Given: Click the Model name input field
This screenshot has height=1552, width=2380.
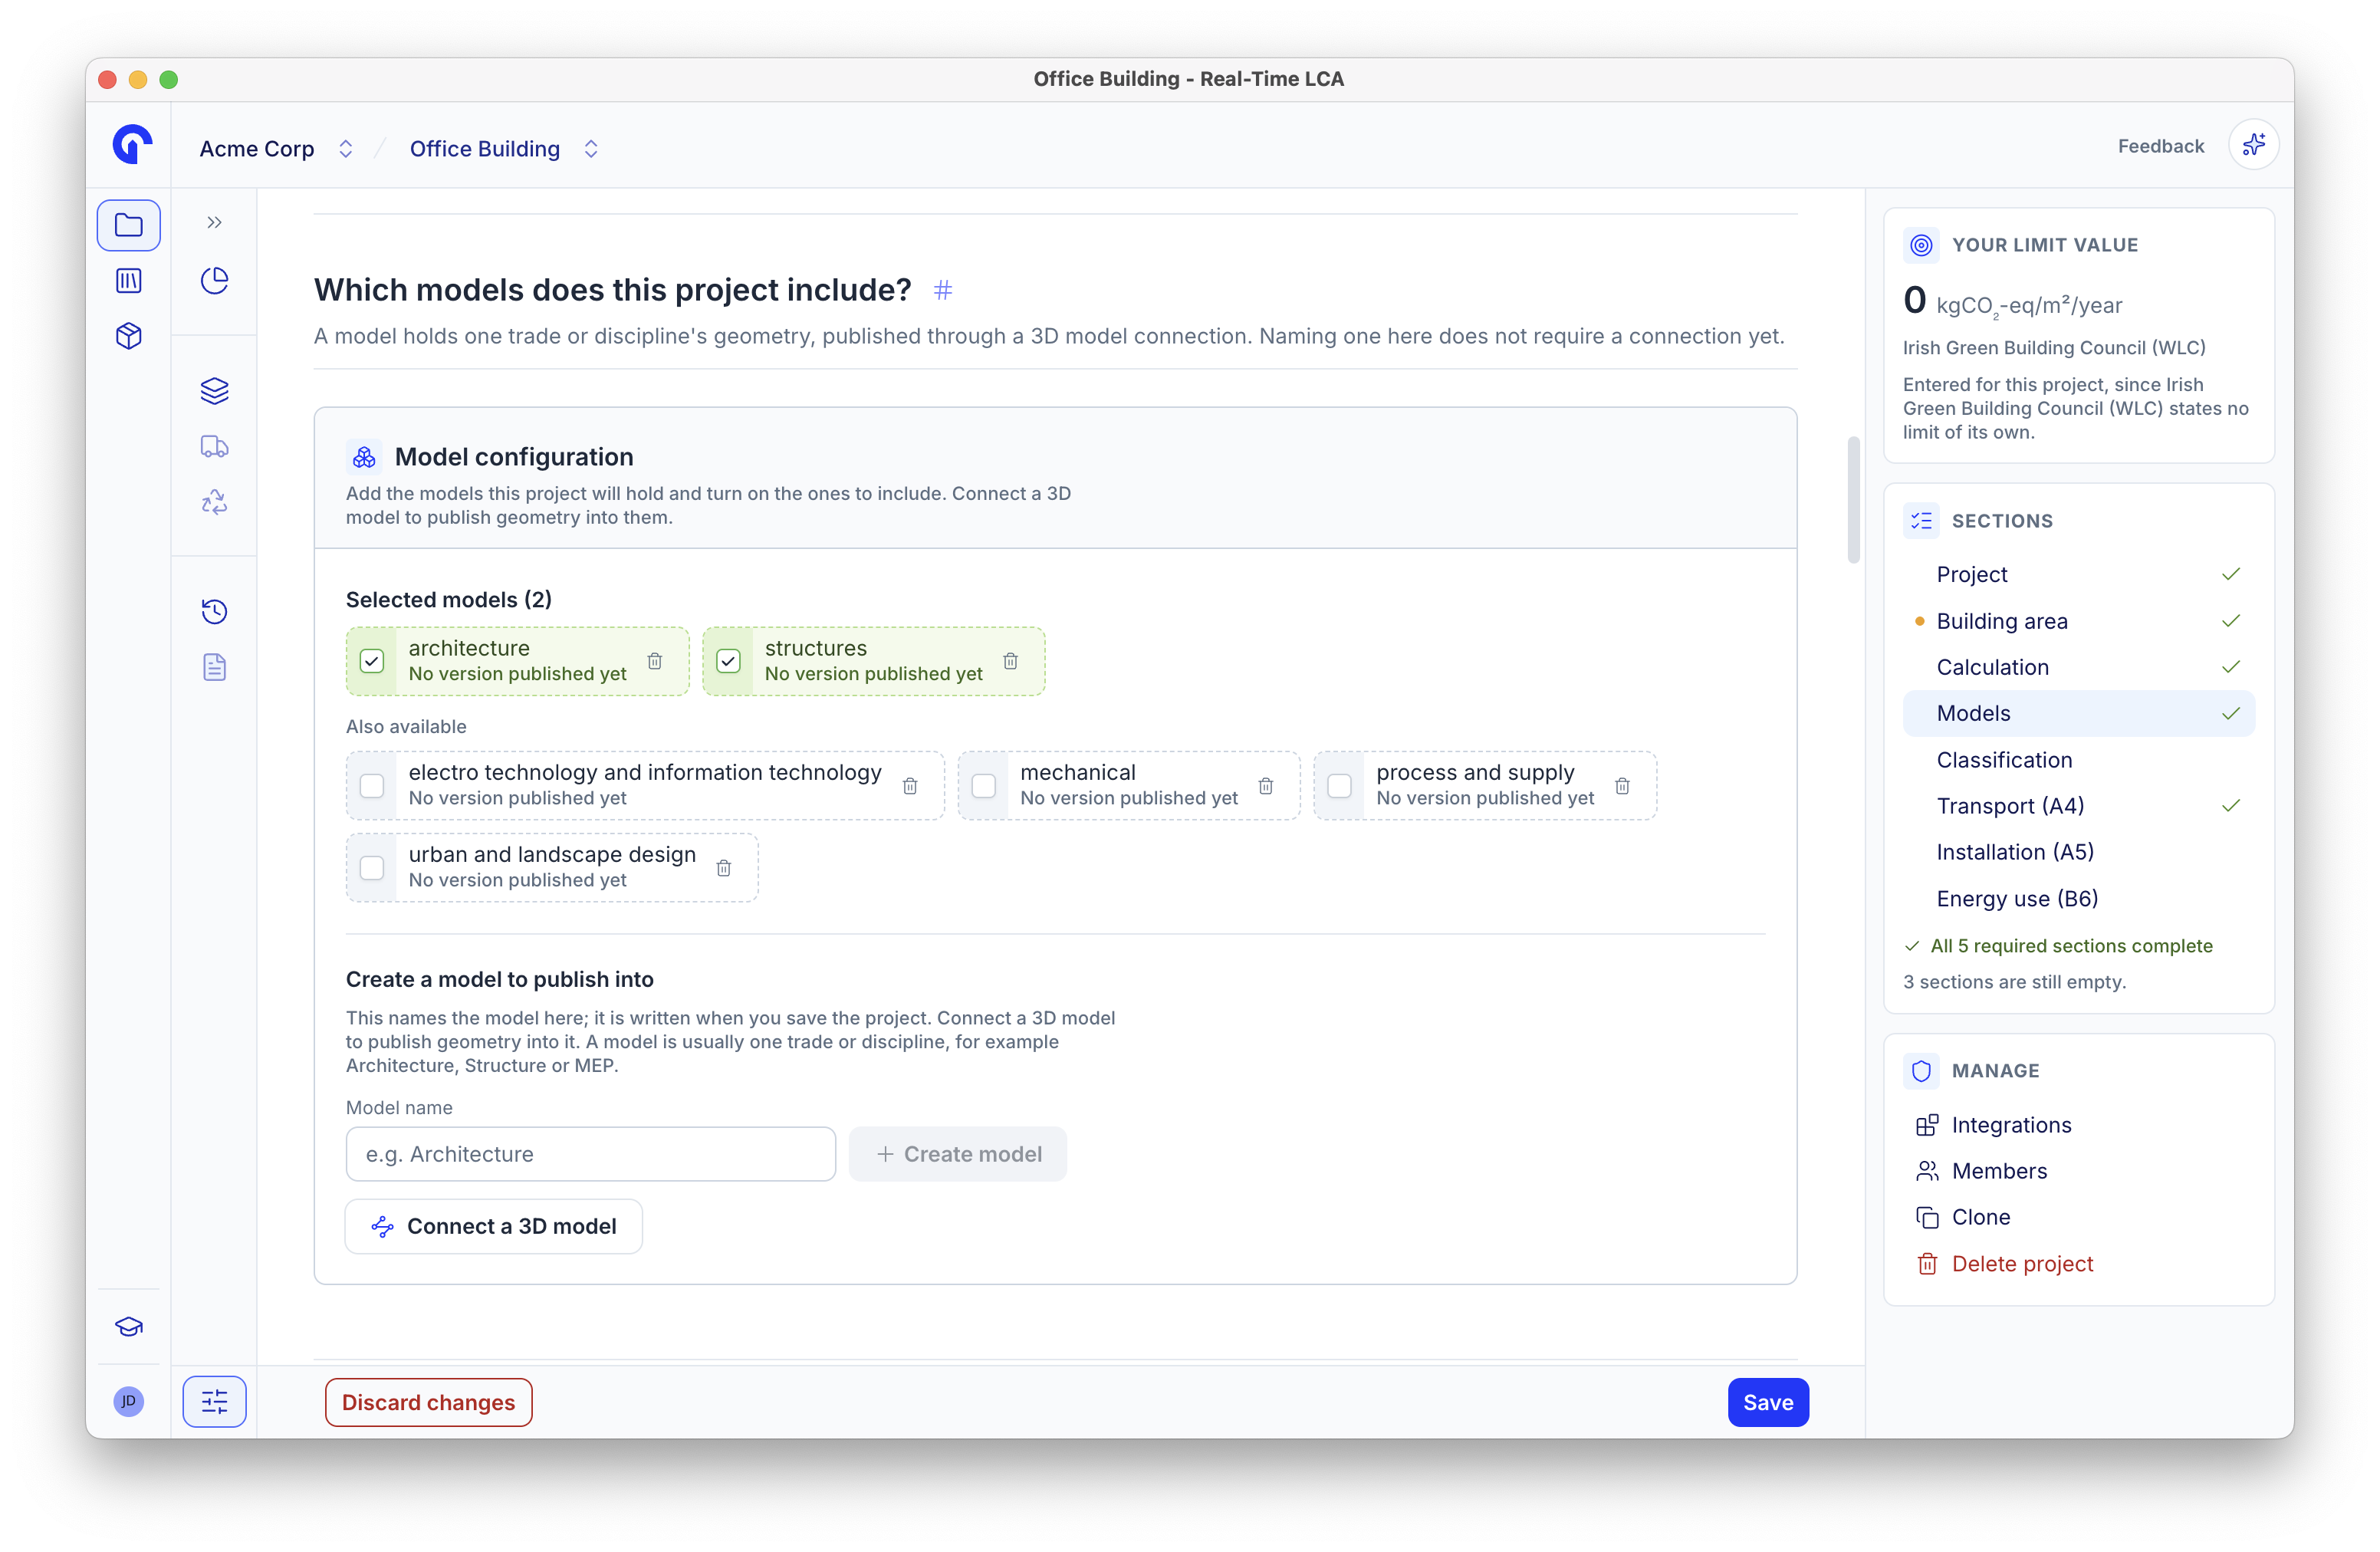Looking at the screenshot, I should pos(591,1154).
